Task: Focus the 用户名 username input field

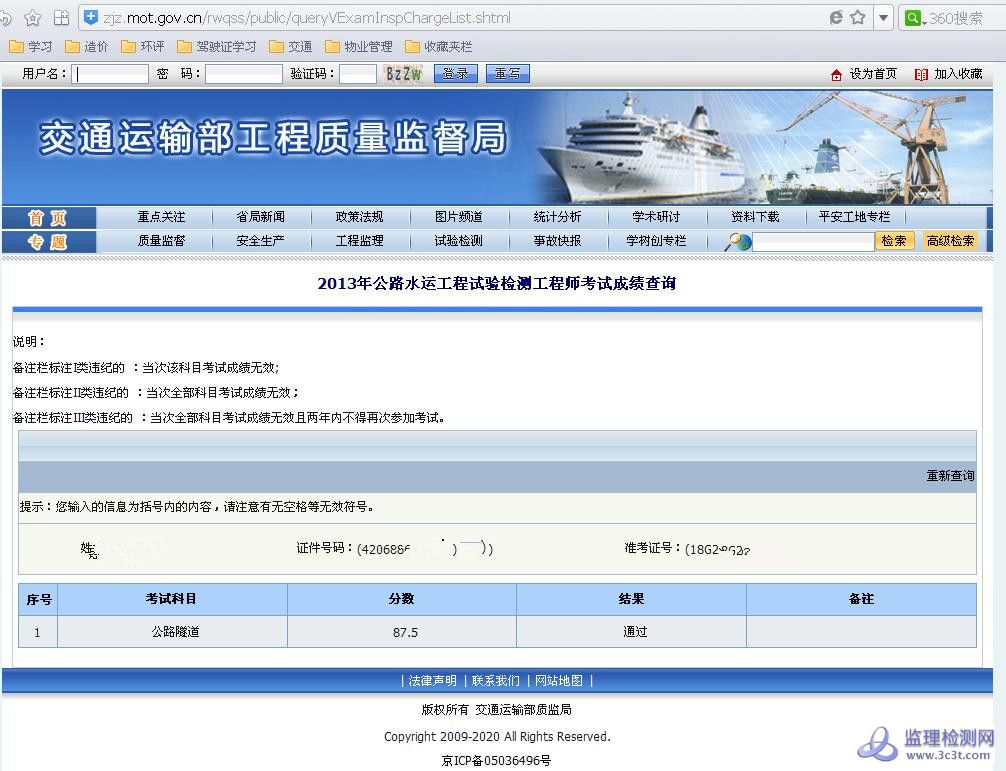Action: click(x=111, y=74)
